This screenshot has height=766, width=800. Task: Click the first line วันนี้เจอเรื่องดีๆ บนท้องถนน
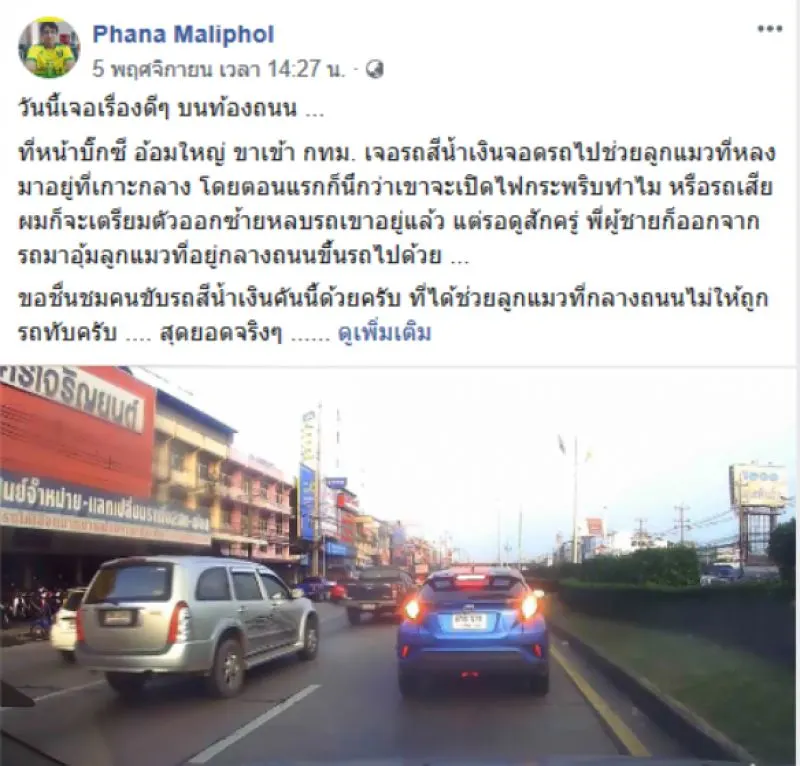coord(171,109)
